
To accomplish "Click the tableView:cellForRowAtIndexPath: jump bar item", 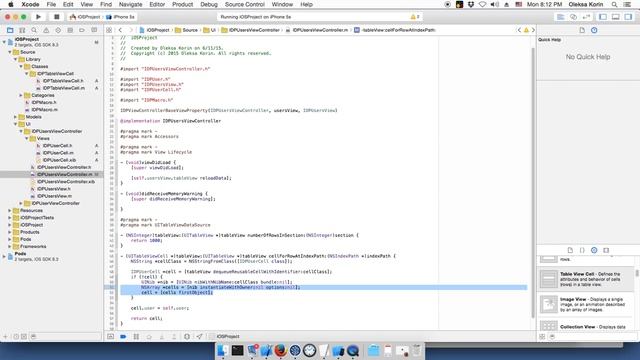I will coord(395,30).
